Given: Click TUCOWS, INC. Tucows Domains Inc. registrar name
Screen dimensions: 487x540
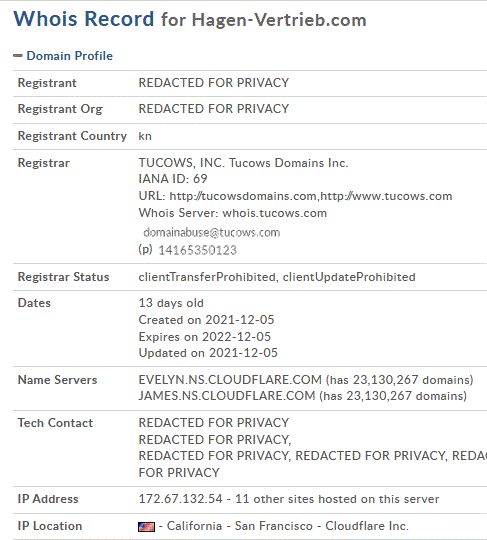Looking at the screenshot, I should point(243,163).
